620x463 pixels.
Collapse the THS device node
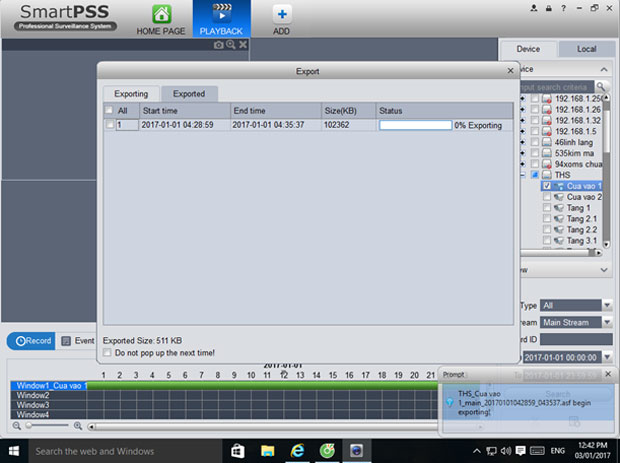tap(523, 175)
